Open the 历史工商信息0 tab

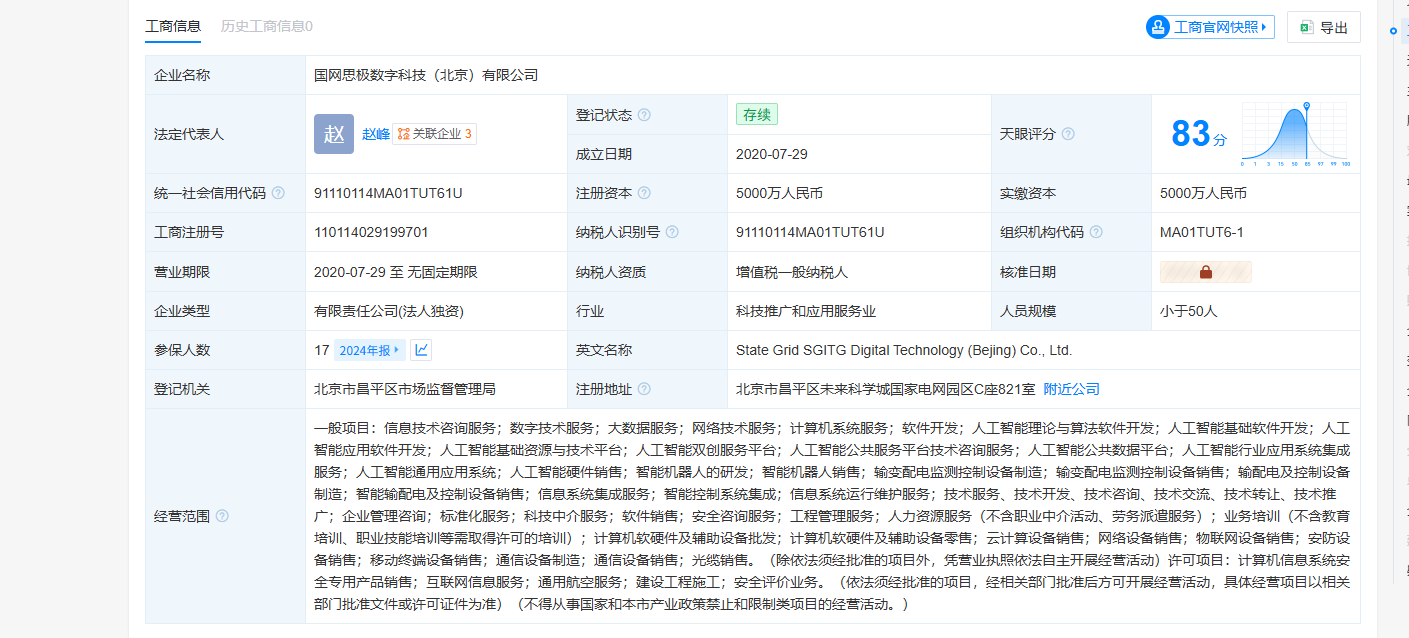point(267,27)
